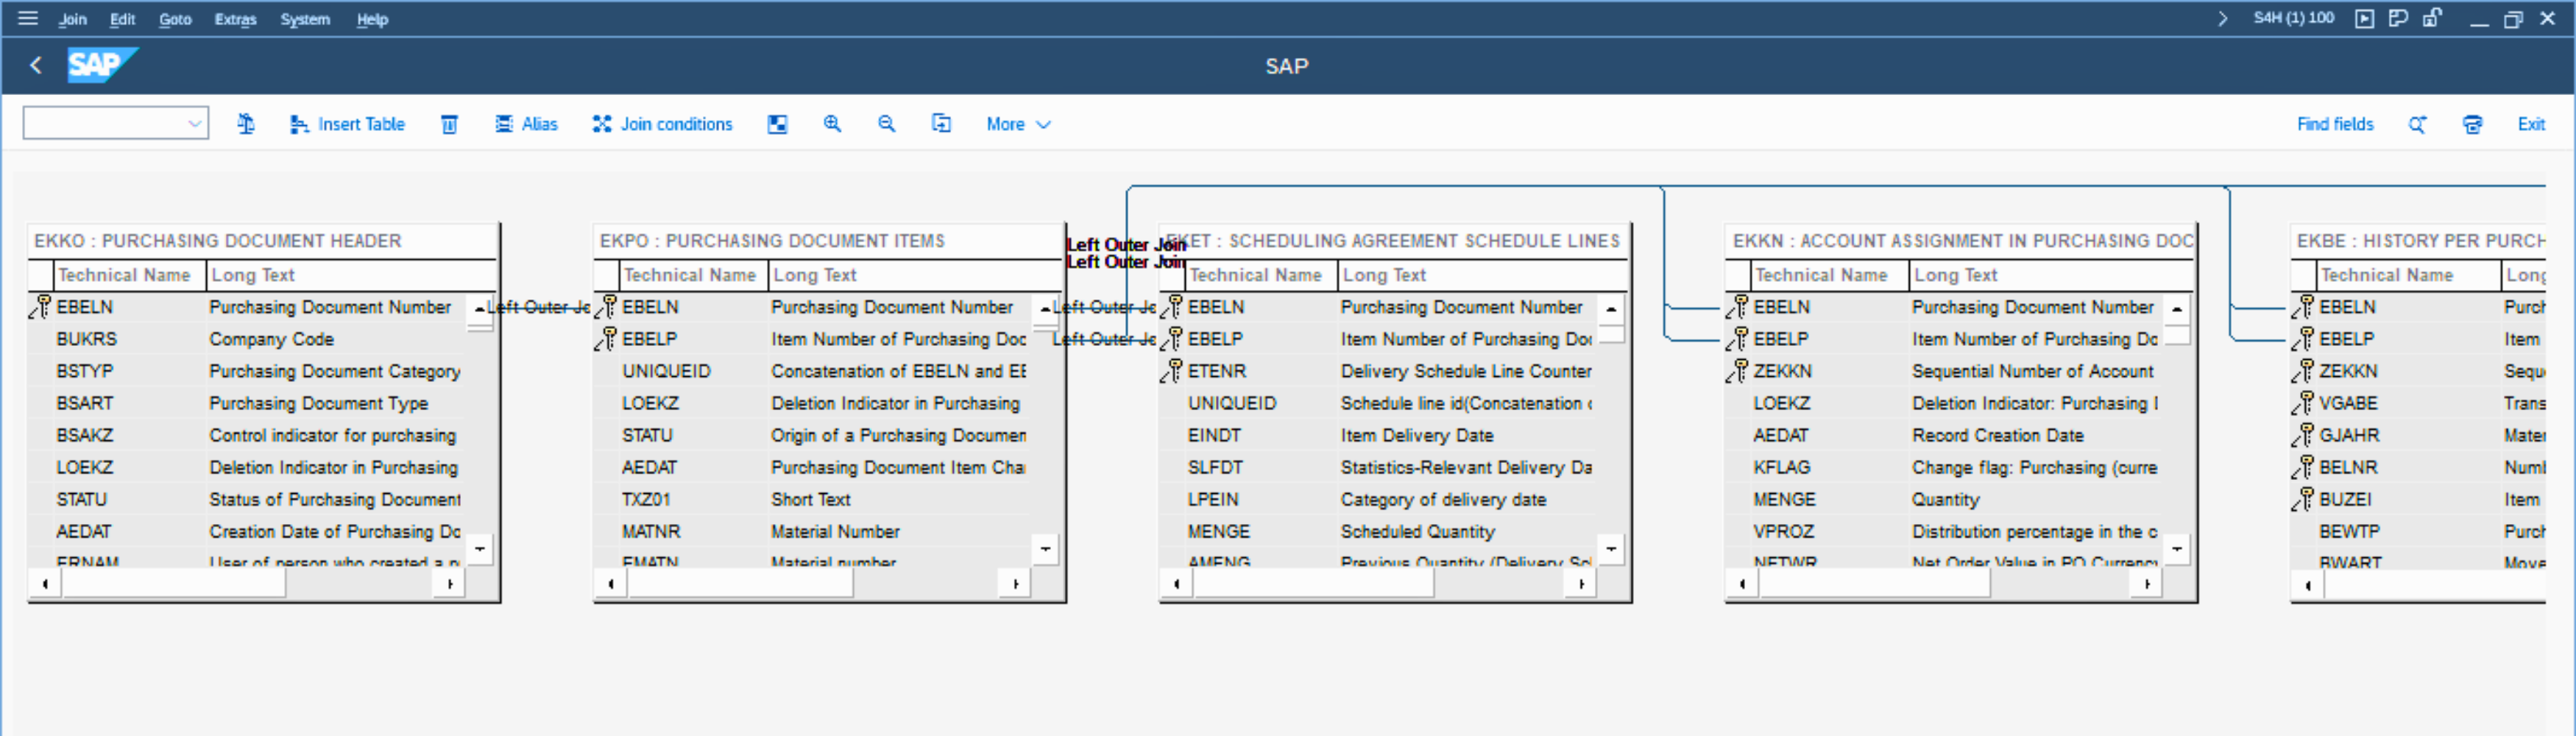
Task: Click the search icon beside Find fields
Action: pos(2417,124)
